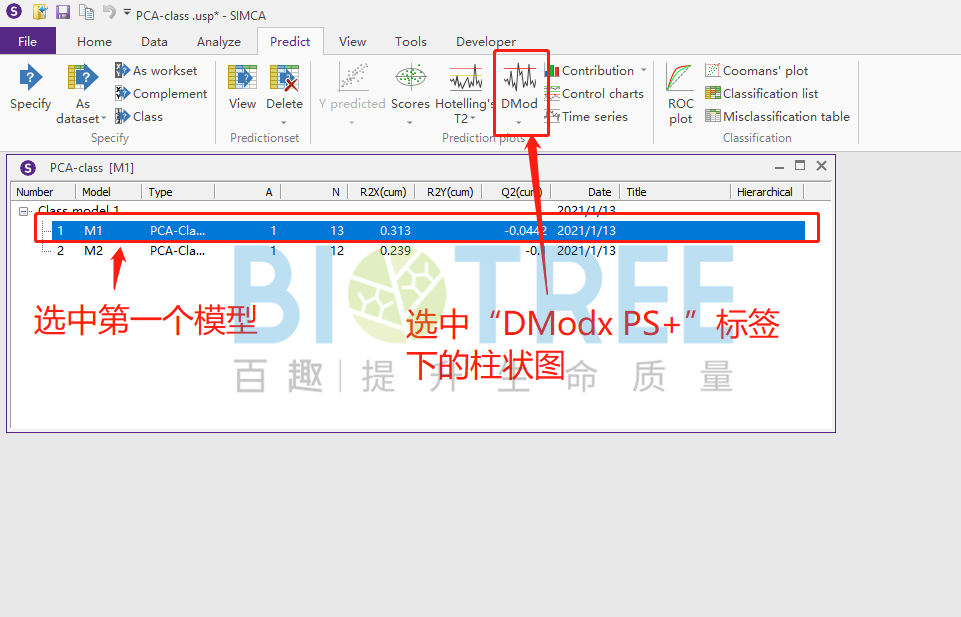
Task: Click the Save icon in quick access toolbar
Action: coord(62,12)
